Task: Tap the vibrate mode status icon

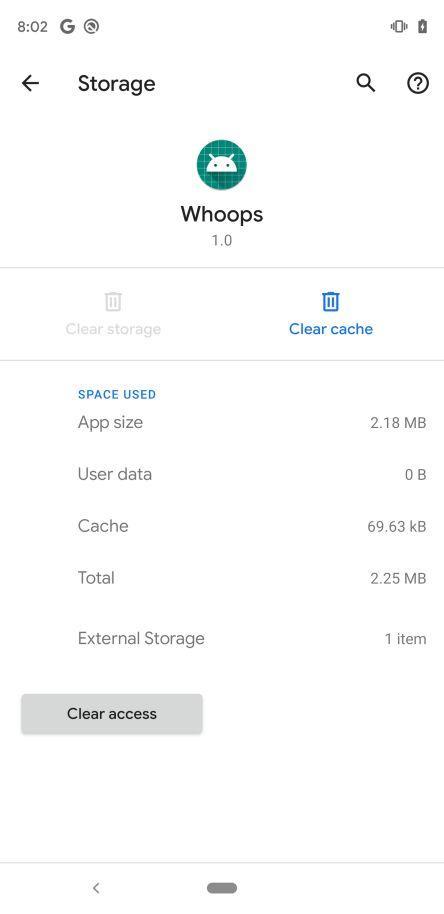Action: click(x=399, y=27)
